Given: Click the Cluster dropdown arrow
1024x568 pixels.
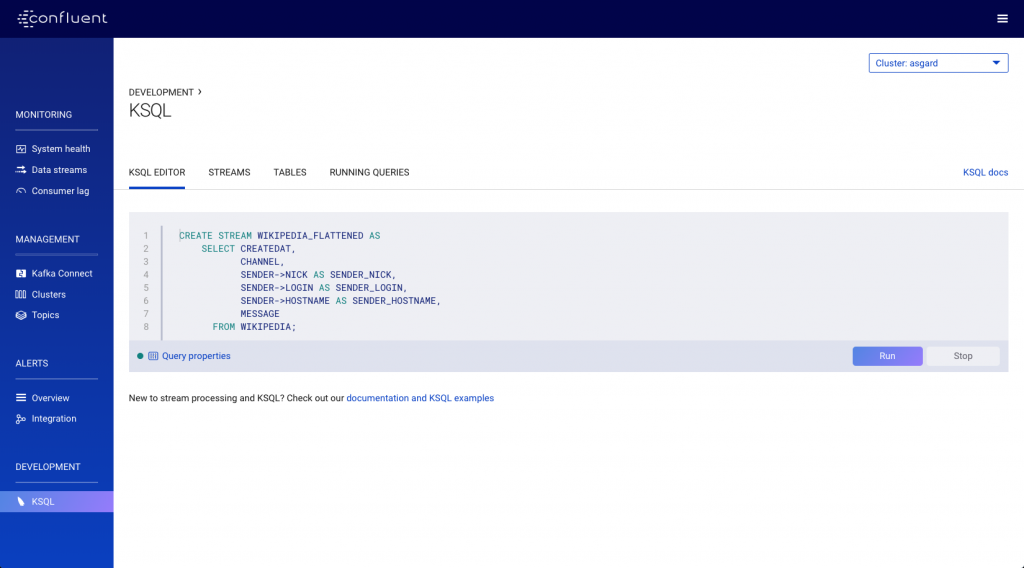Looking at the screenshot, I should [996, 63].
